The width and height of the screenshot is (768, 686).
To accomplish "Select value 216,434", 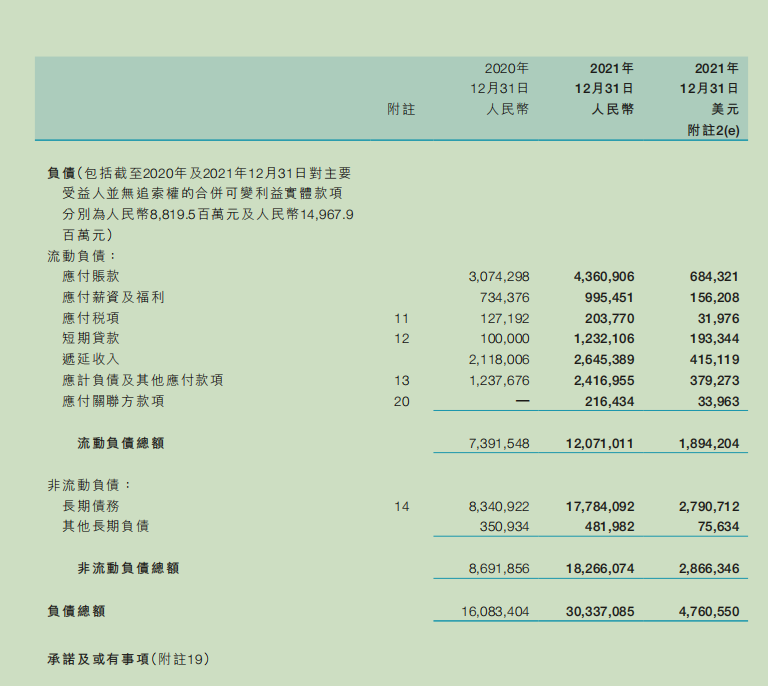I will (610, 402).
